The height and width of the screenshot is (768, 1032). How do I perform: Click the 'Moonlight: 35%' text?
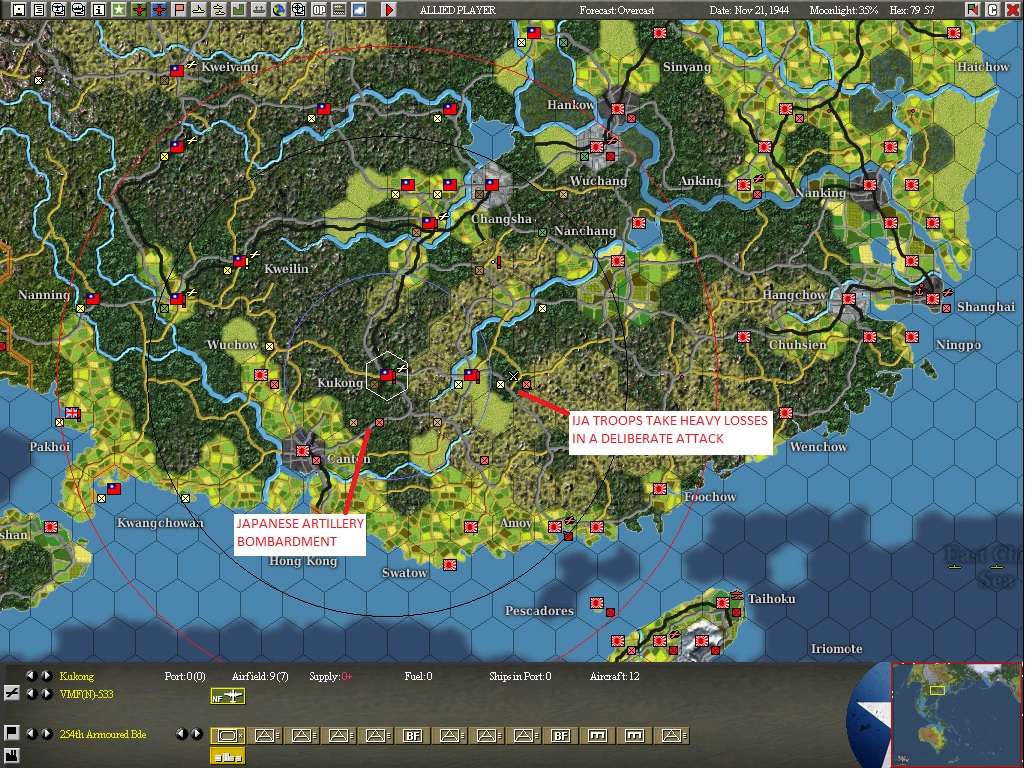coord(844,10)
